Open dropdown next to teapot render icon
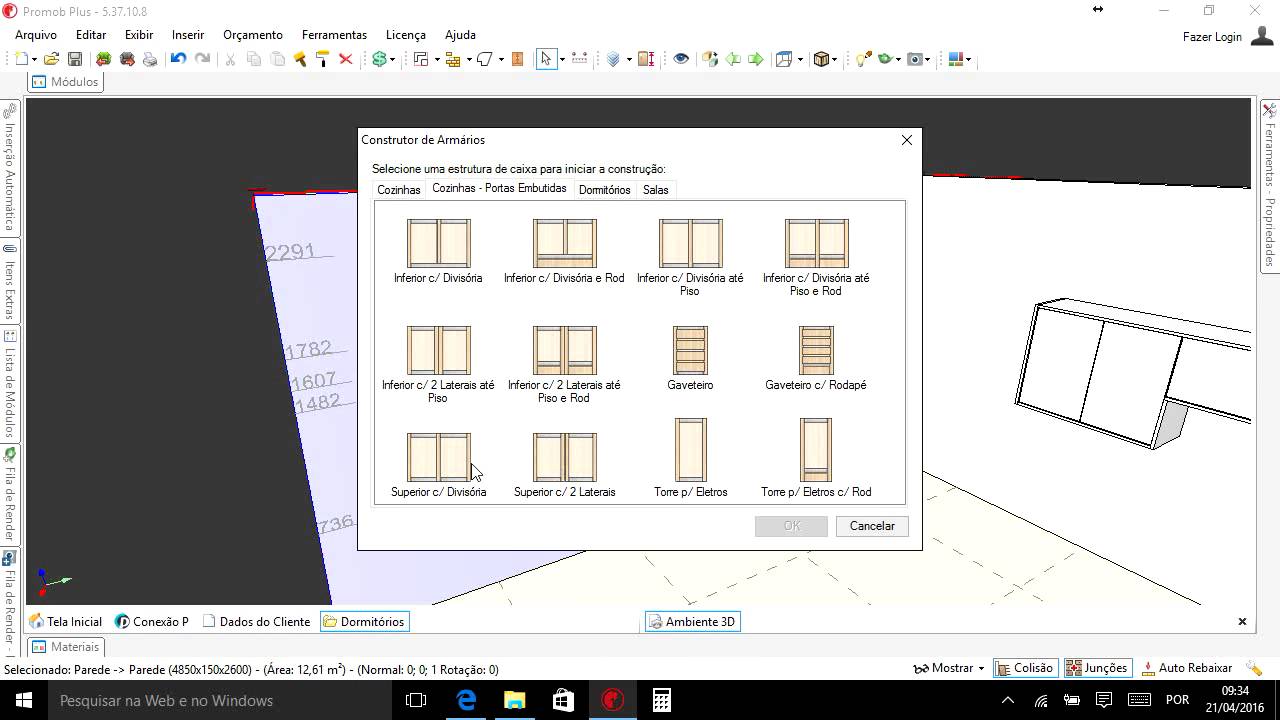The width and height of the screenshot is (1280, 720). point(898,60)
